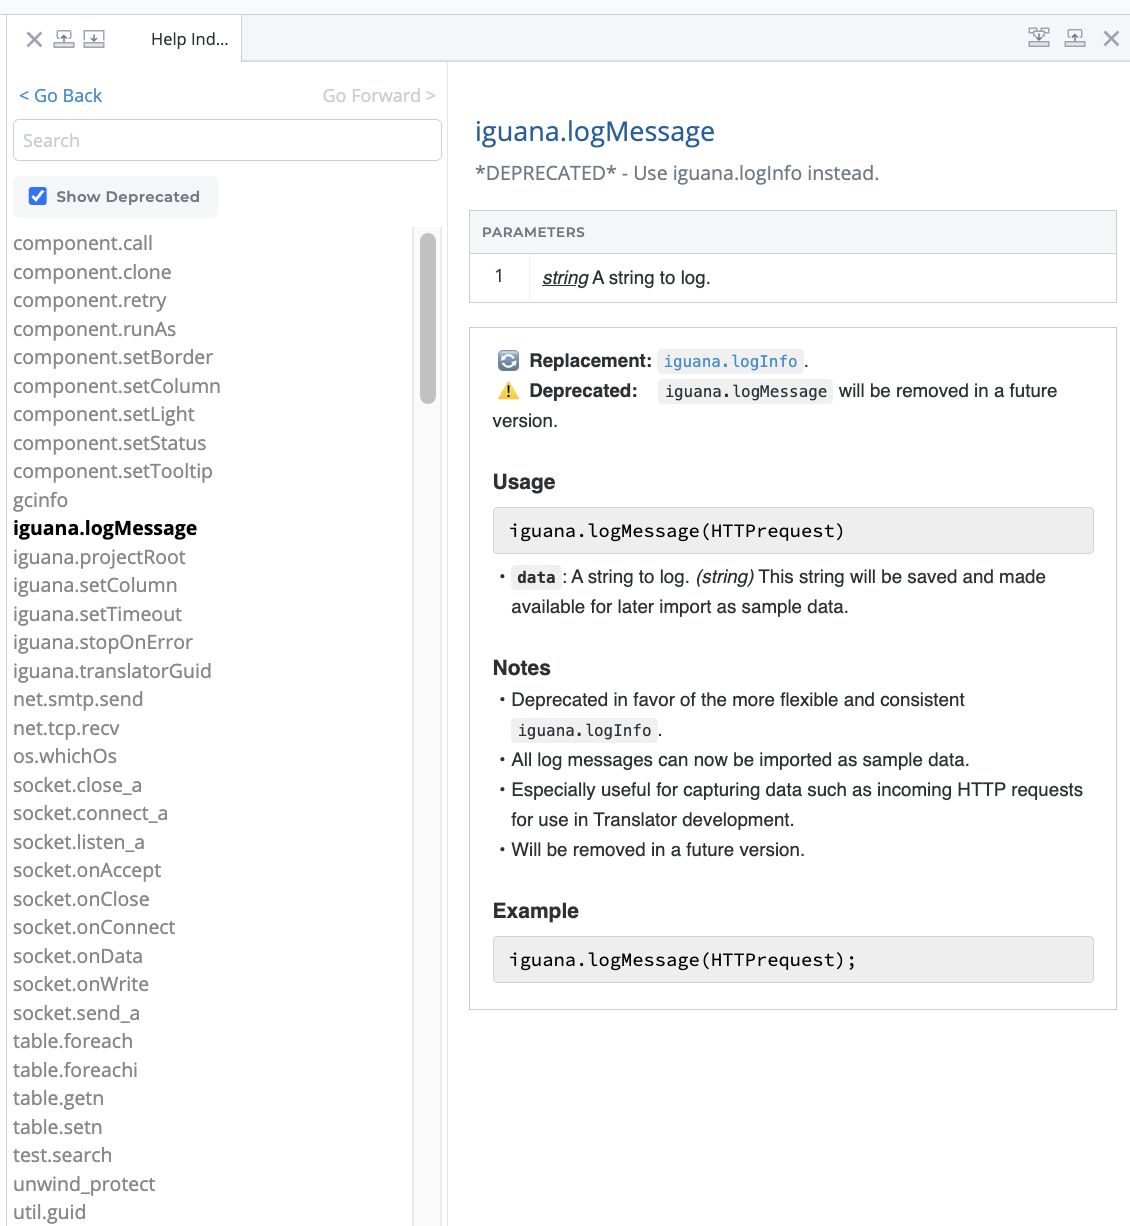This screenshot has height=1226, width=1130.
Task: Select the Help Index tab
Action: (189, 39)
